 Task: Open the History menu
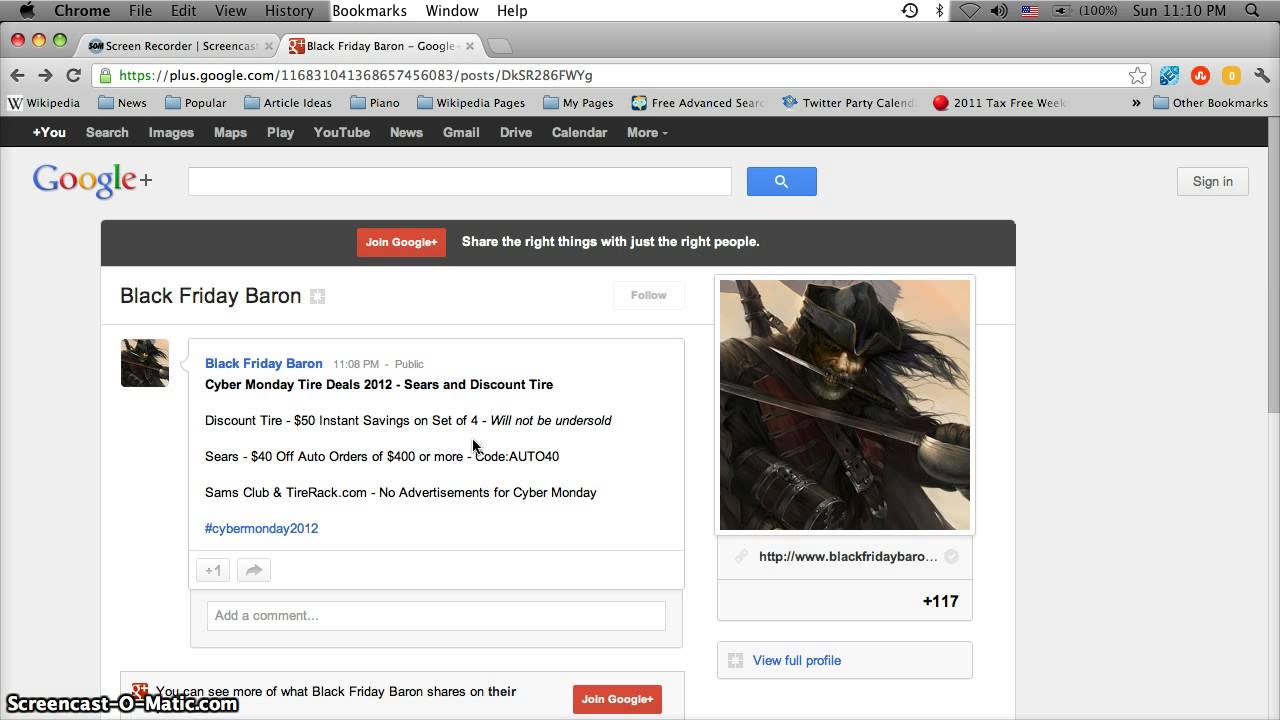click(289, 11)
